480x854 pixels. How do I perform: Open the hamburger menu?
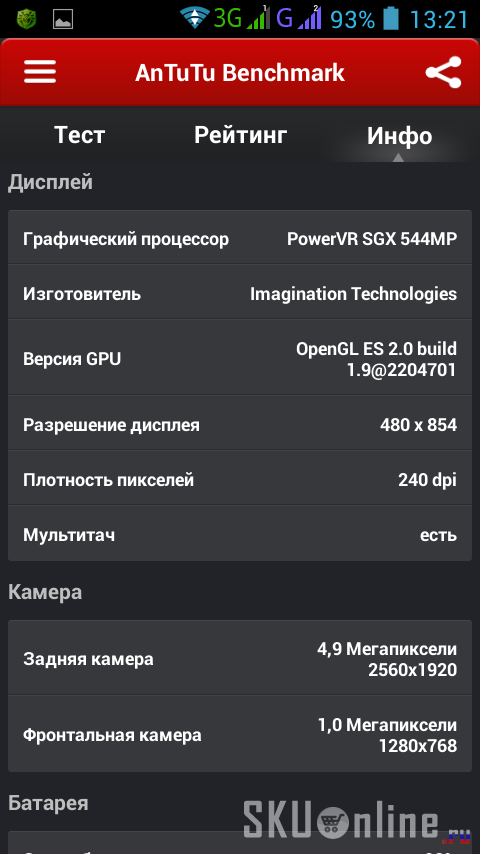[40, 72]
